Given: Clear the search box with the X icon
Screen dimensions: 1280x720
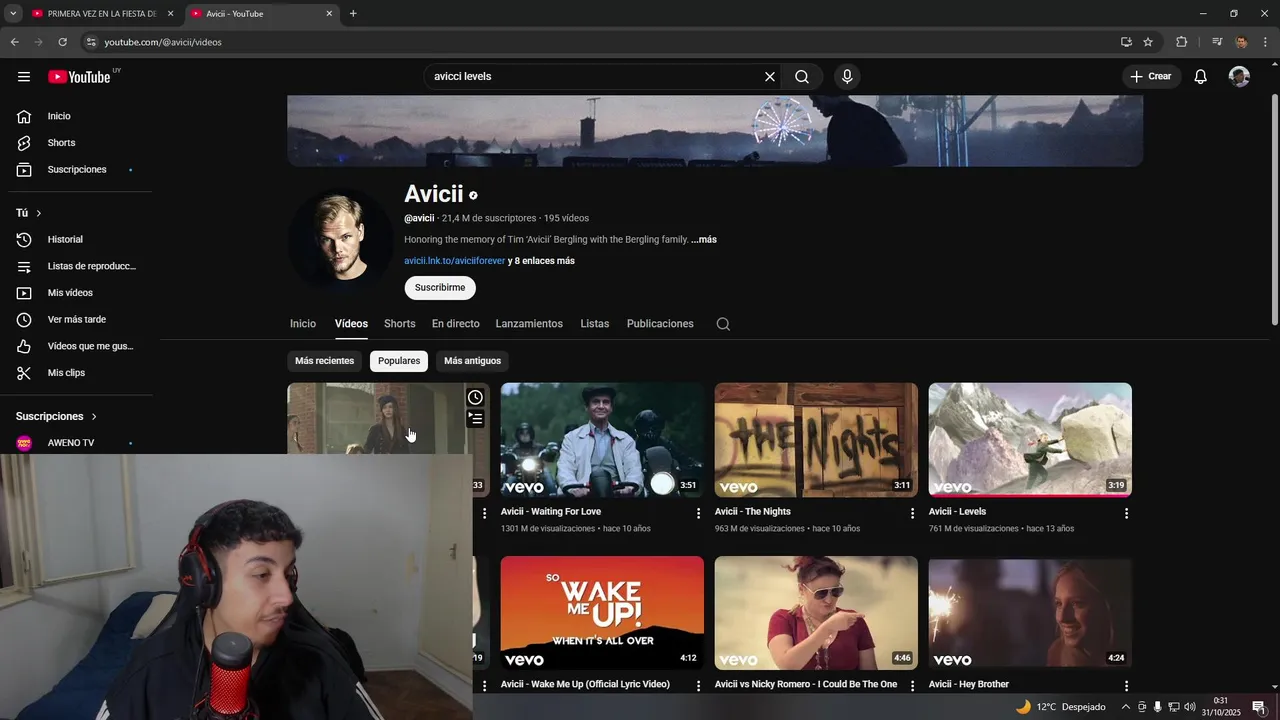Looking at the screenshot, I should tap(770, 77).
